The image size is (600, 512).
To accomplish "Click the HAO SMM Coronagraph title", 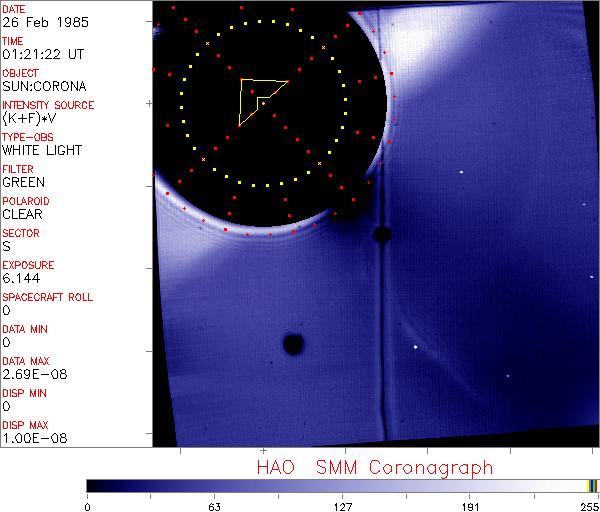I will (x=375, y=468).
